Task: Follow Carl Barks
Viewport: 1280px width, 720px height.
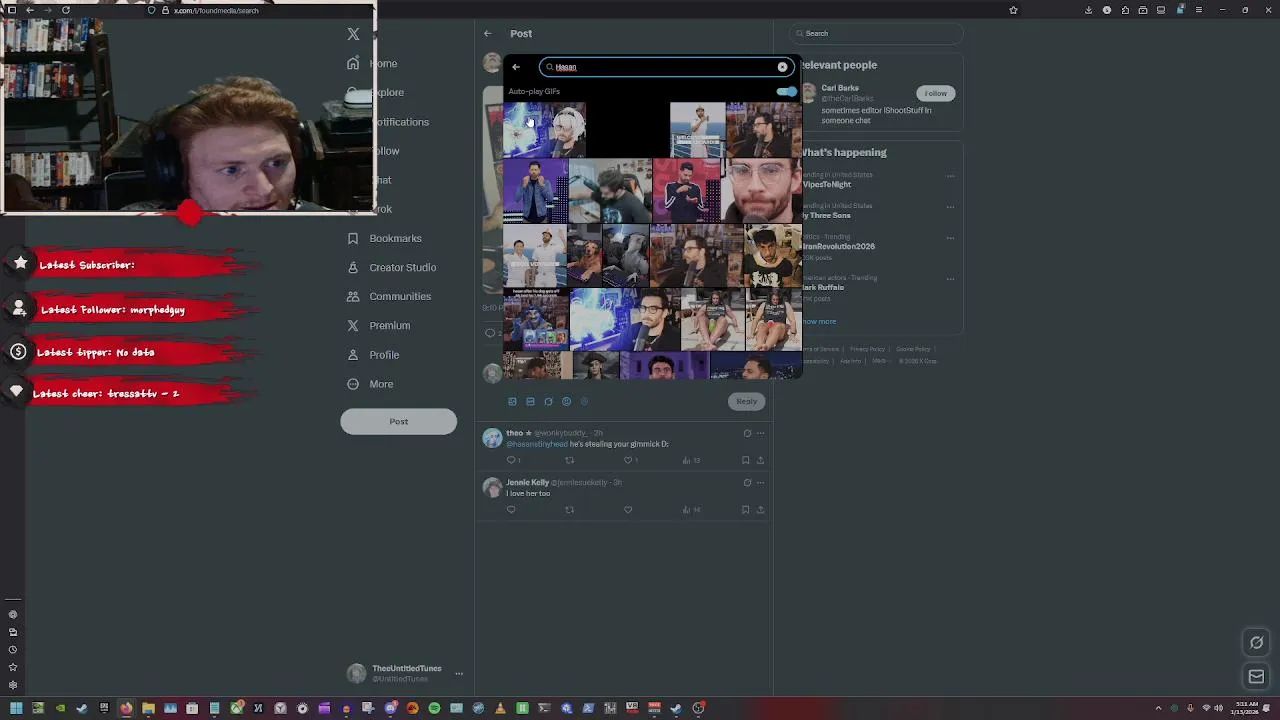Action: 935,93
